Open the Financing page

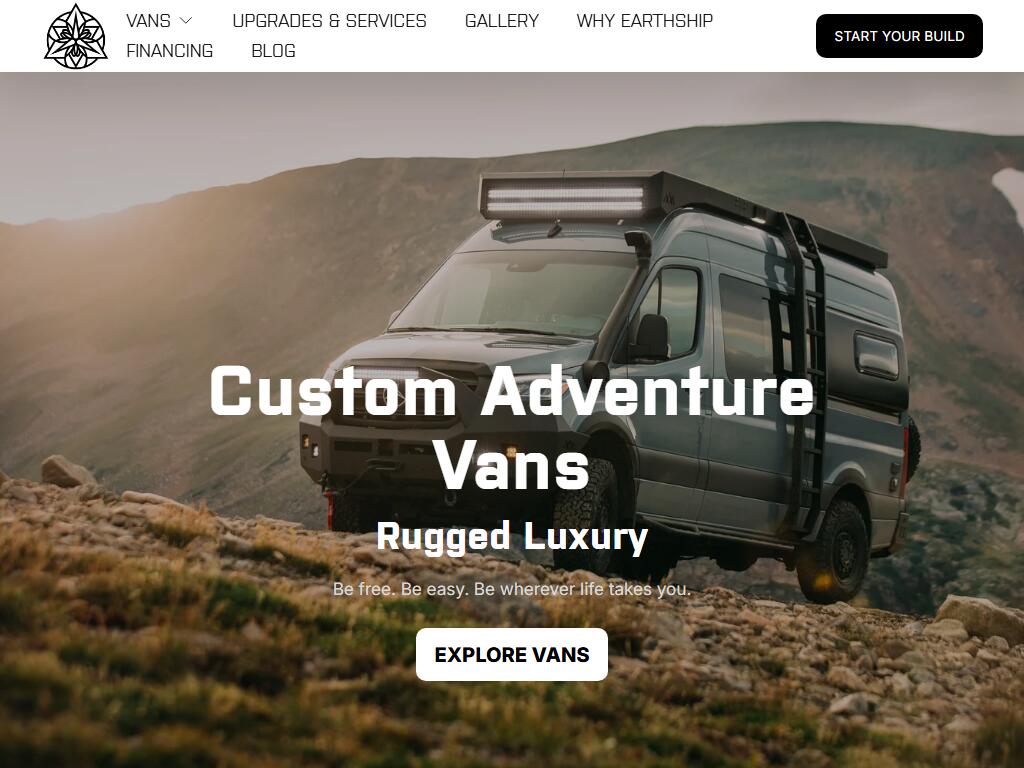pos(170,51)
